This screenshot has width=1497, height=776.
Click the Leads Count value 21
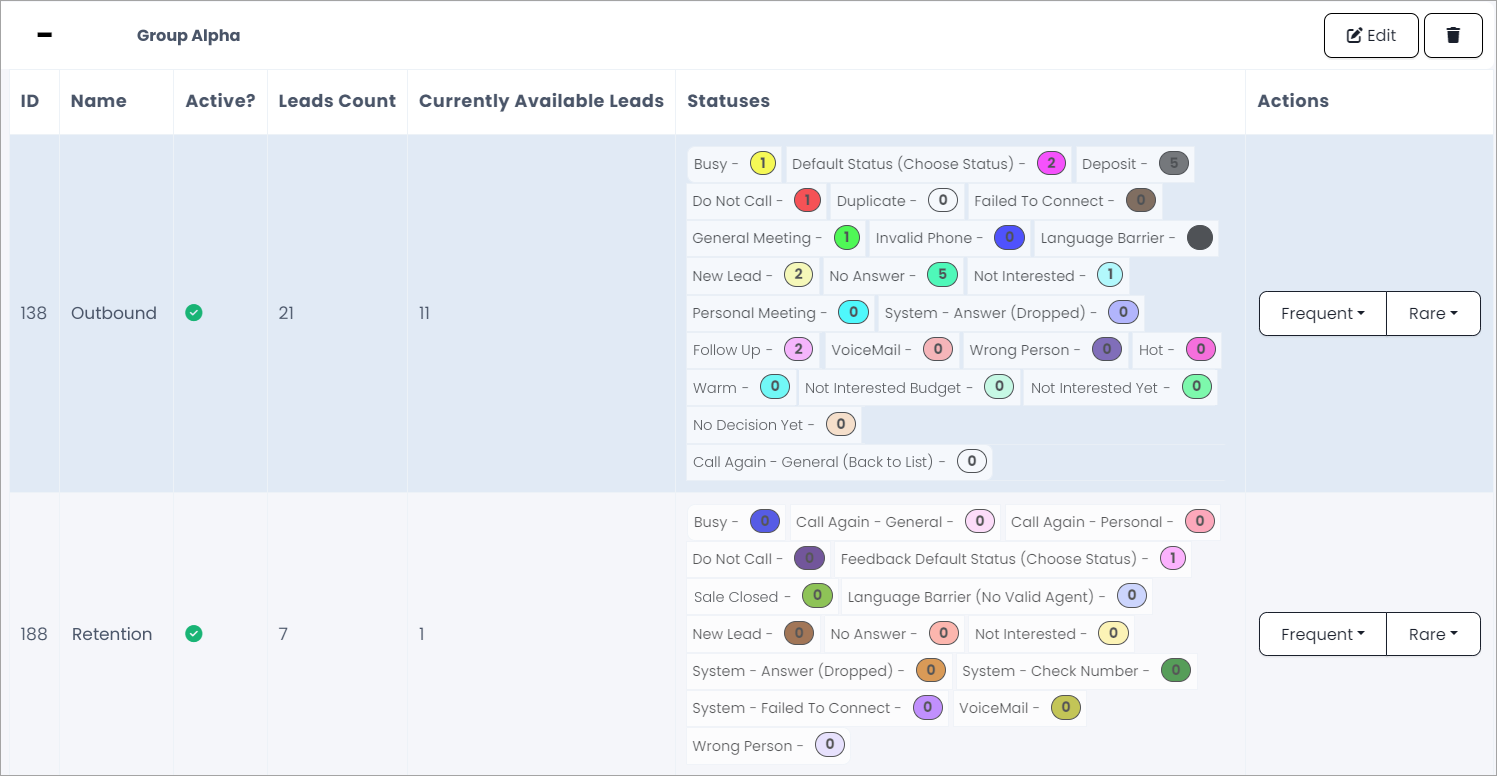coord(286,313)
